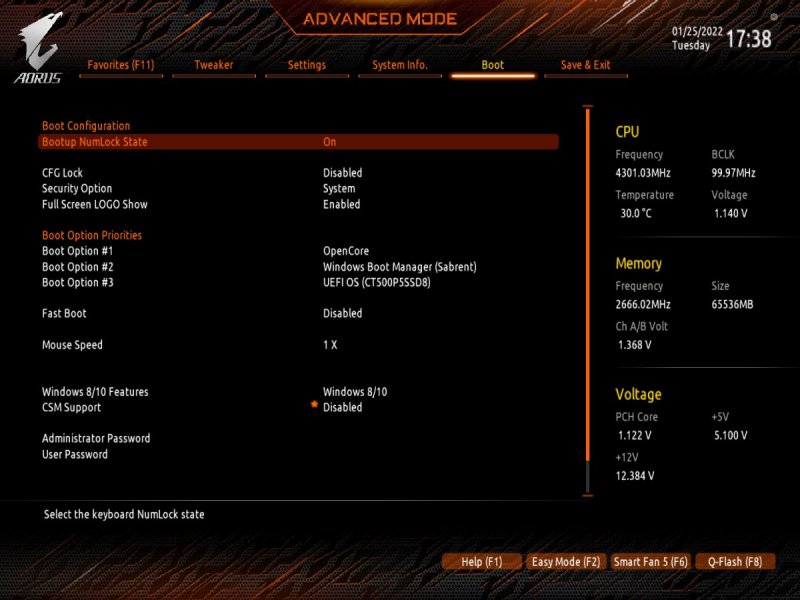Click the Boot Option Priorities heading

point(92,235)
